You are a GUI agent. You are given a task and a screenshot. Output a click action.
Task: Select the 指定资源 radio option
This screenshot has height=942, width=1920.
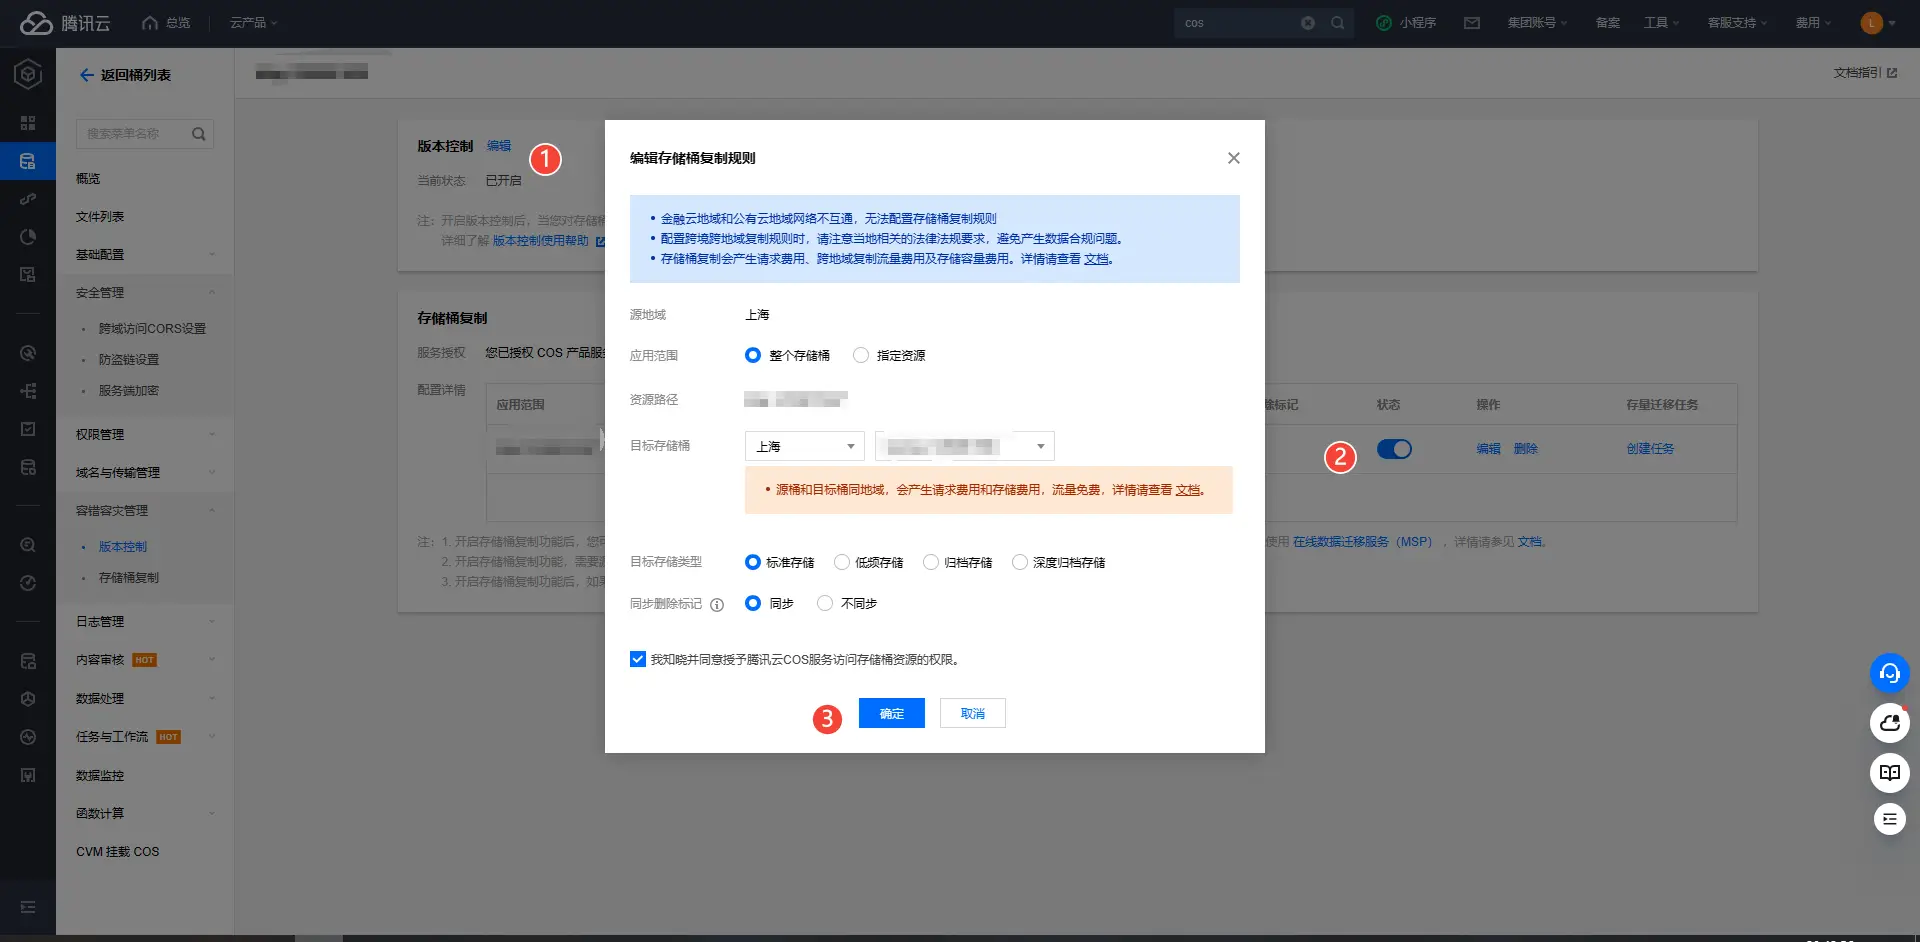coord(861,355)
